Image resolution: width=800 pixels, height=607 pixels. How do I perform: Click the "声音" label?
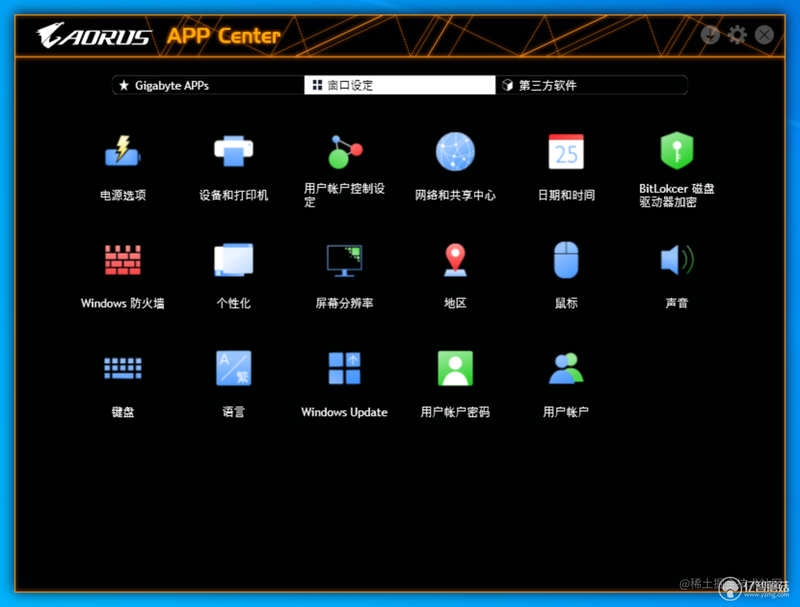coord(677,304)
